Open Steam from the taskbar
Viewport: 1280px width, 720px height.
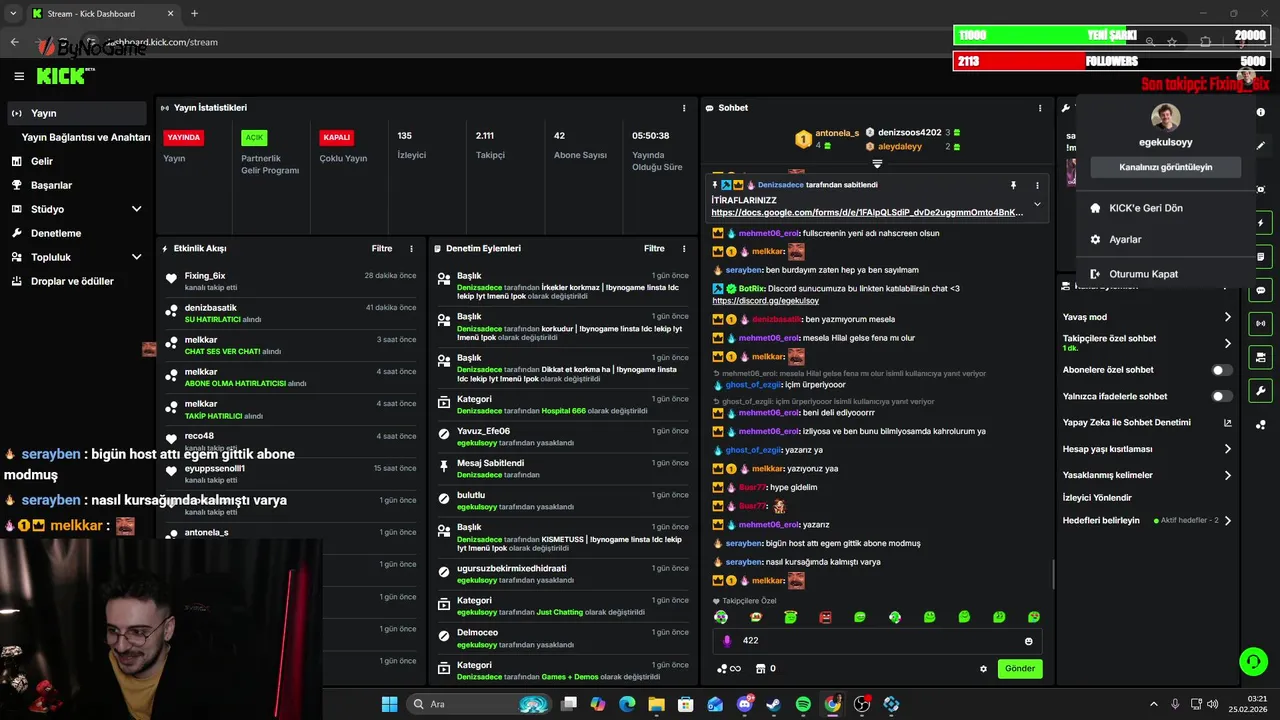click(x=774, y=704)
